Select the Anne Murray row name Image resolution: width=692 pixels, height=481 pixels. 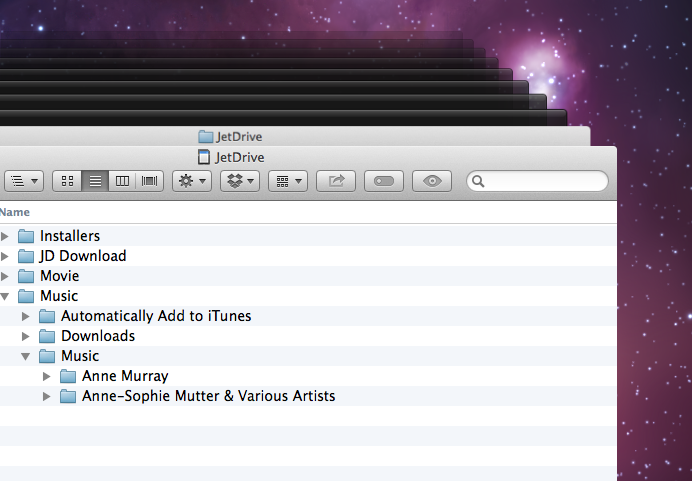pos(125,376)
